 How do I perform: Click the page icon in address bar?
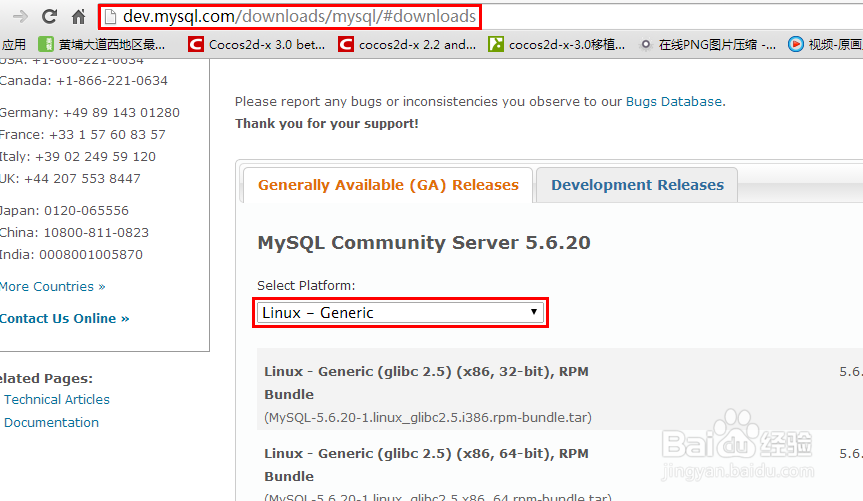(x=111, y=17)
